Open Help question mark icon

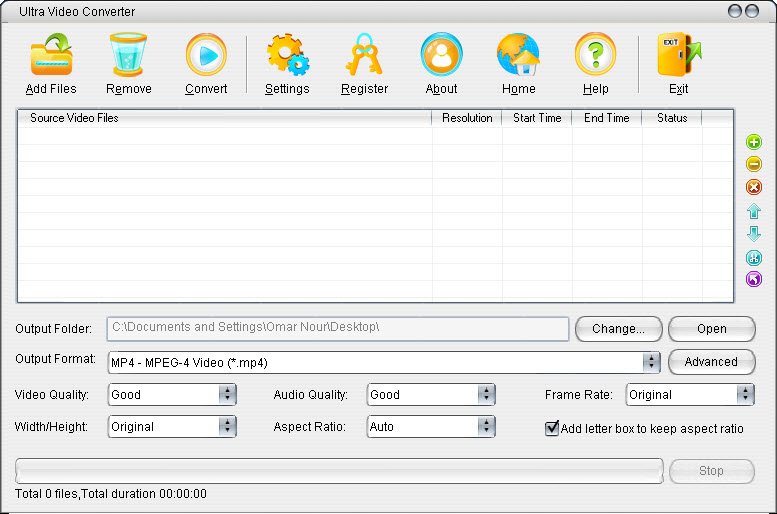tap(596, 55)
